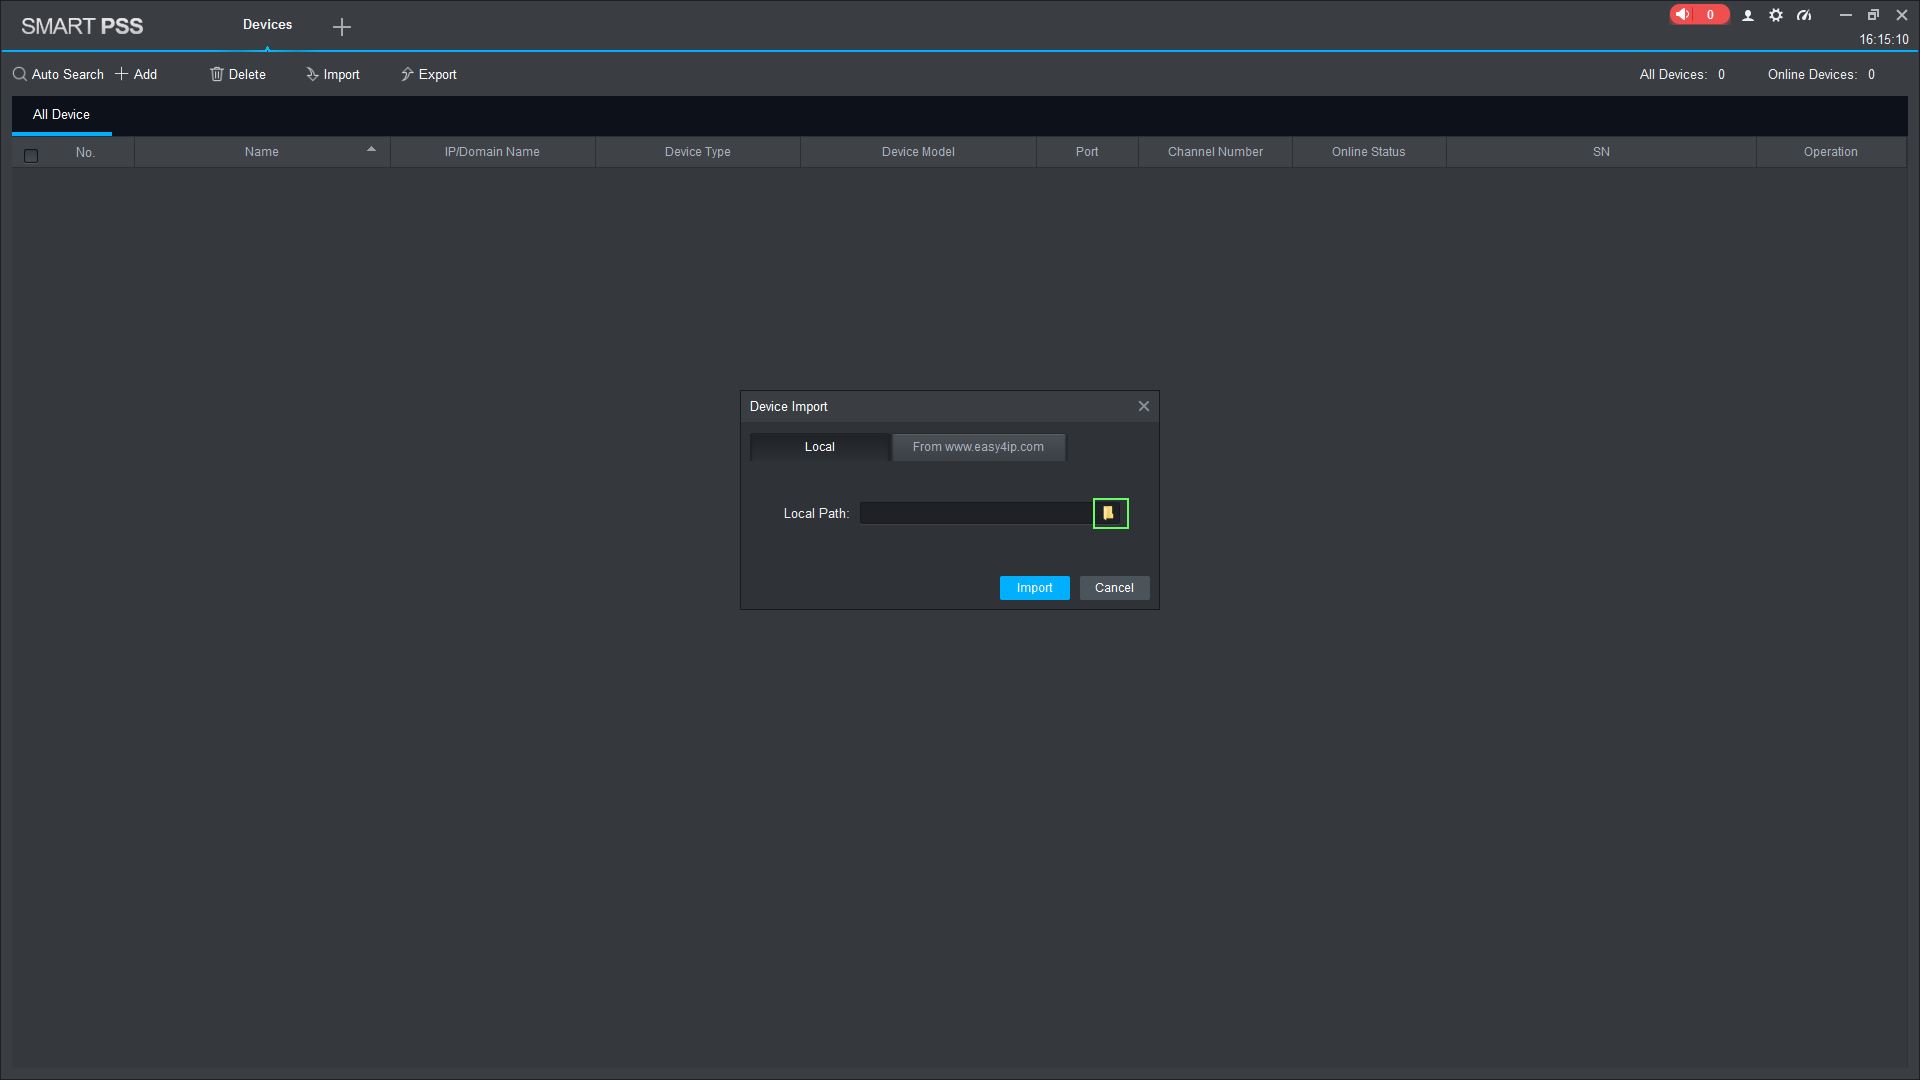Screen dimensions: 1920x1080
Task: Click the Add device button
Action: 136,74
